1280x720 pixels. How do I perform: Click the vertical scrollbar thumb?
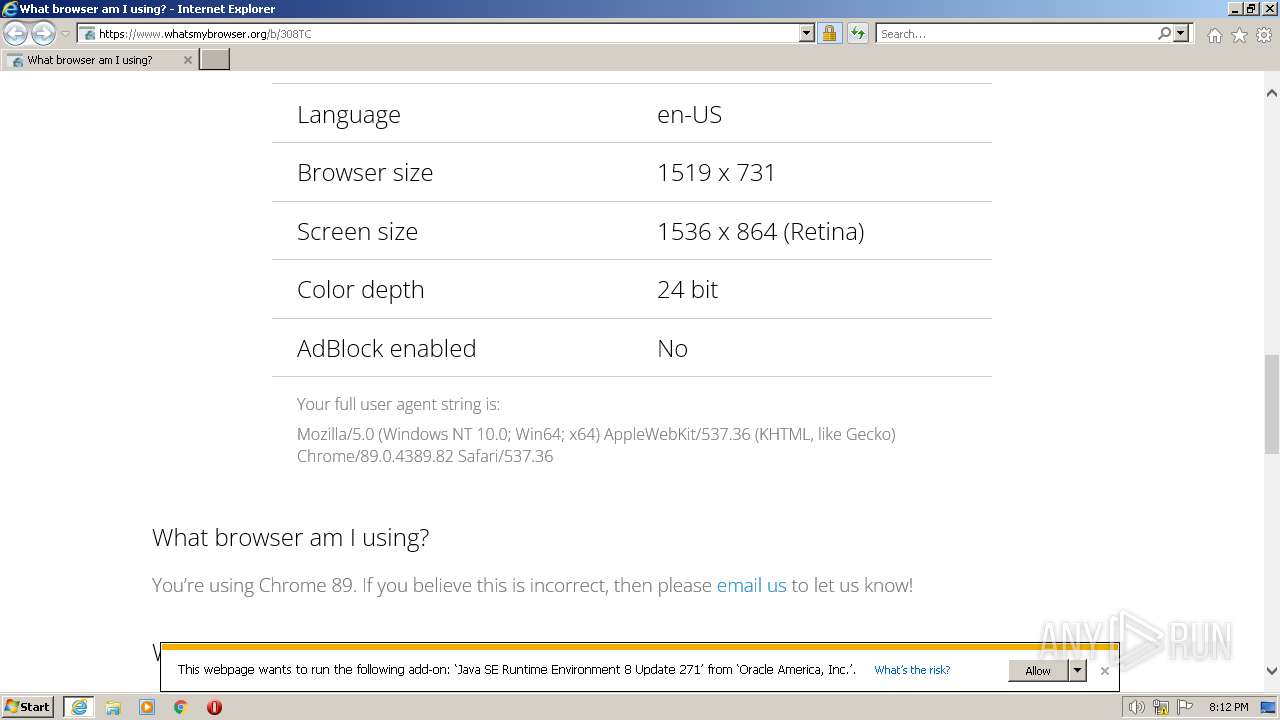point(1272,404)
